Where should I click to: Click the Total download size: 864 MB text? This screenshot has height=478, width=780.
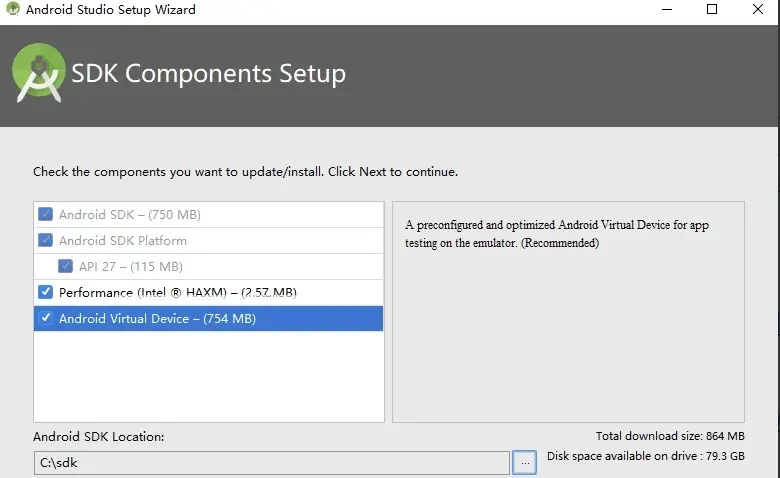[670, 436]
